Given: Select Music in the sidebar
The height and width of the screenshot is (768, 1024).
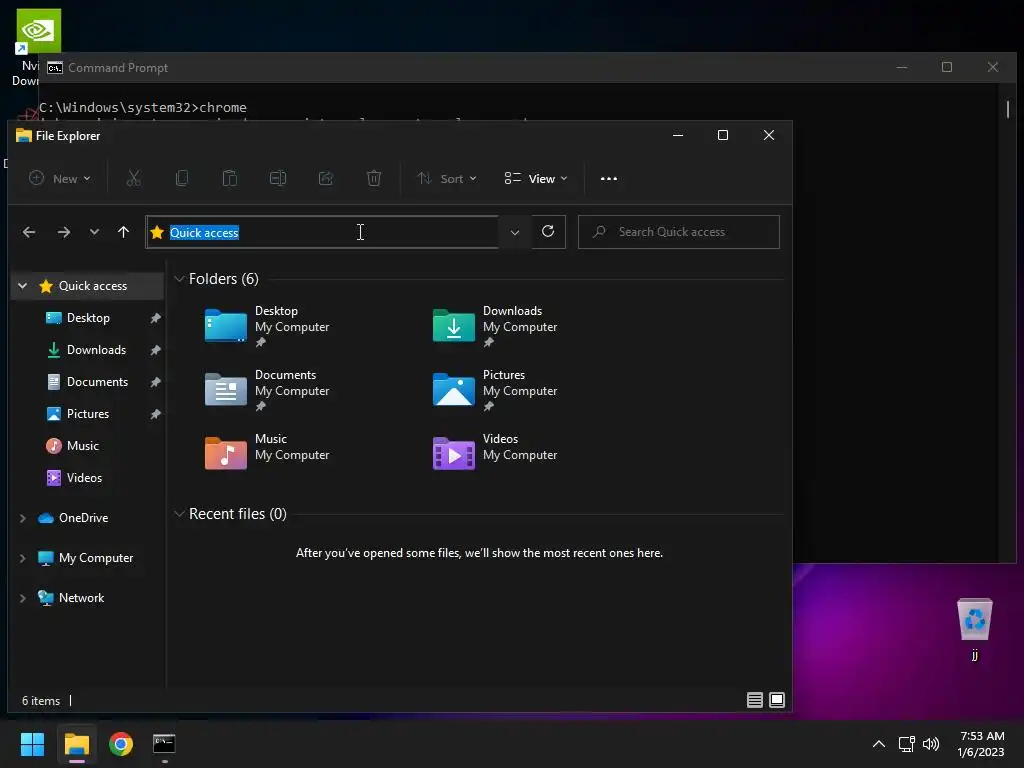Looking at the screenshot, I should tap(82, 446).
